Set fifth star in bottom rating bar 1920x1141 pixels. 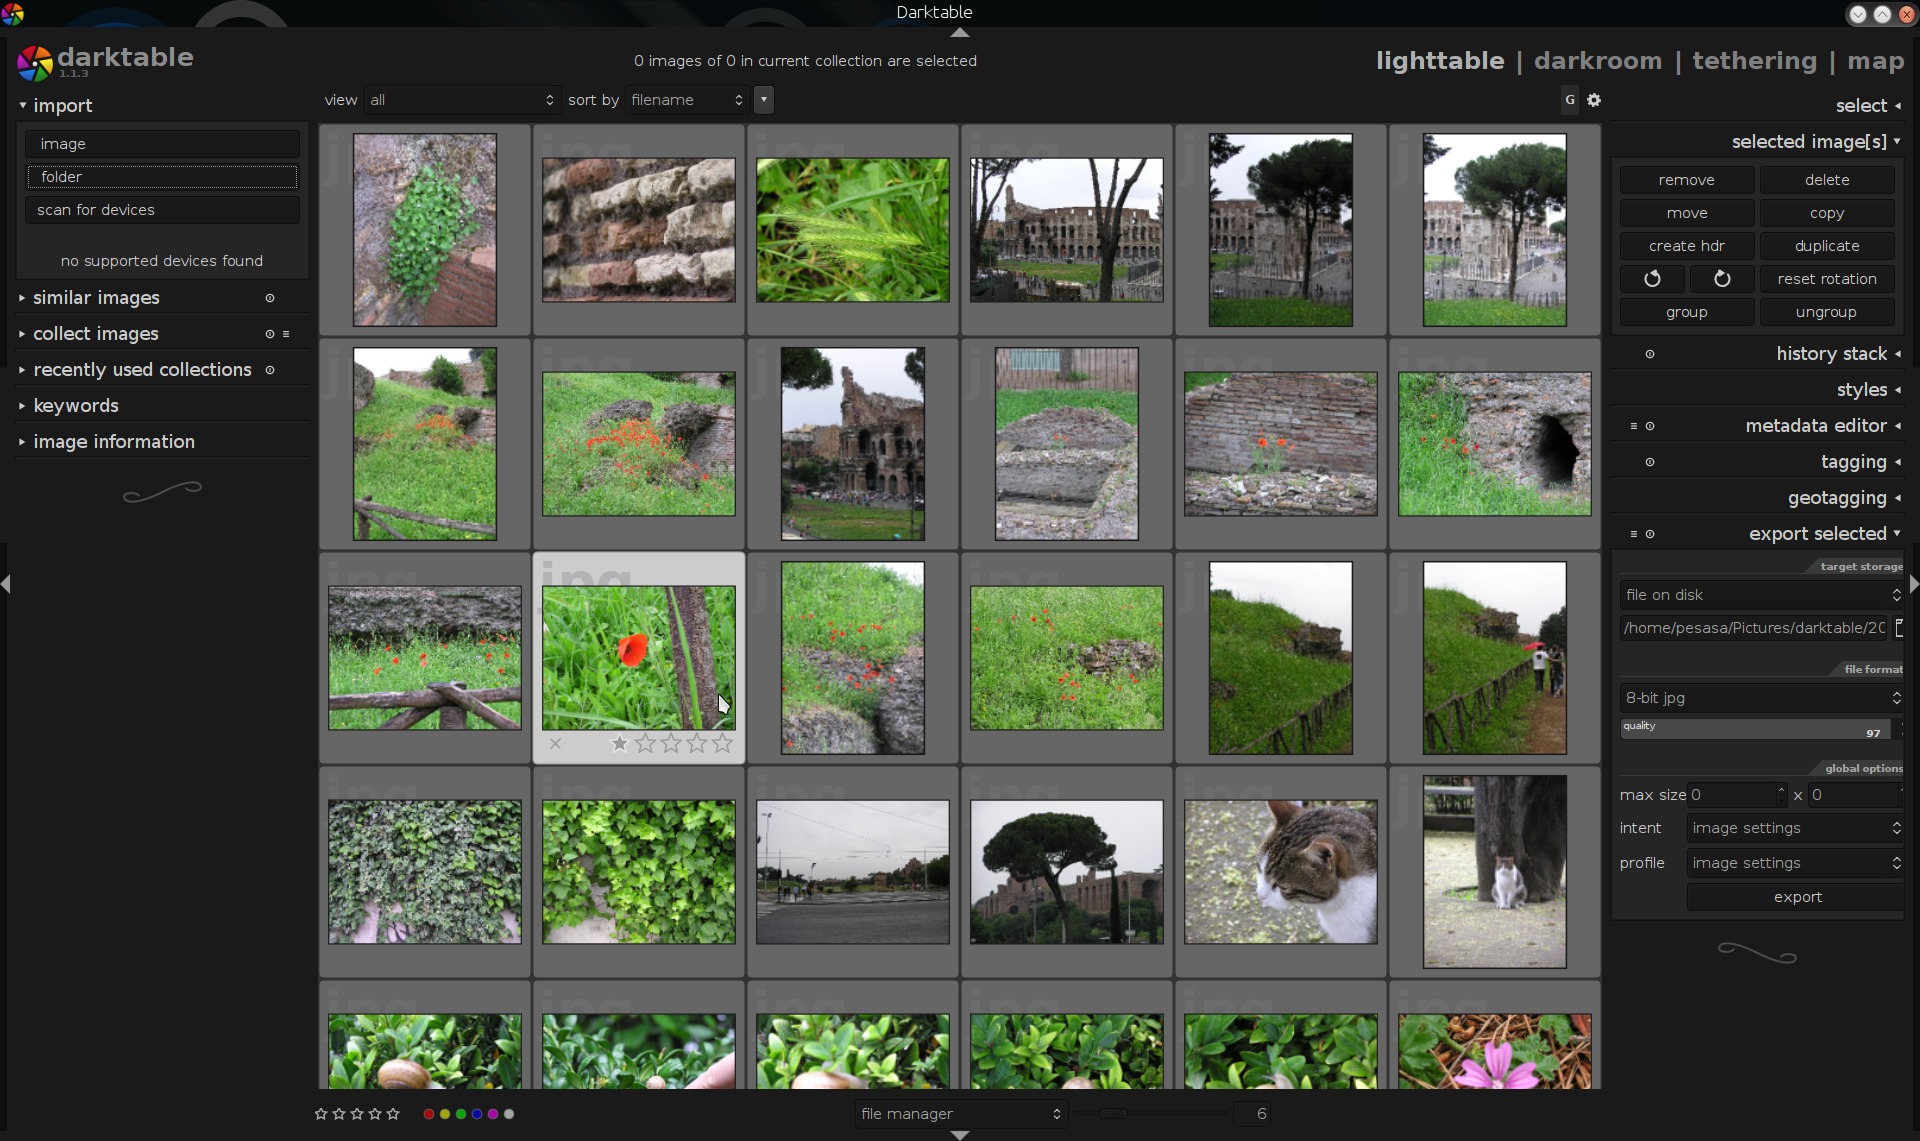(x=393, y=1114)
